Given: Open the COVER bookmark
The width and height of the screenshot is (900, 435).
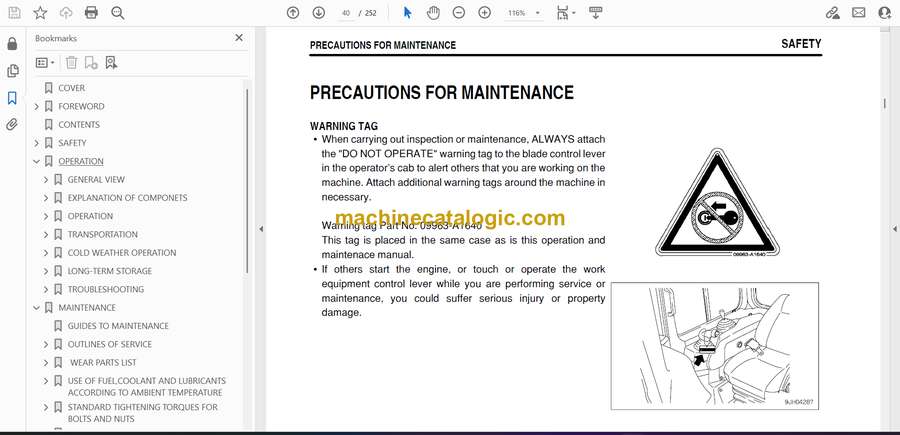Looking at the screenshot, I should [x=72, y=88].
